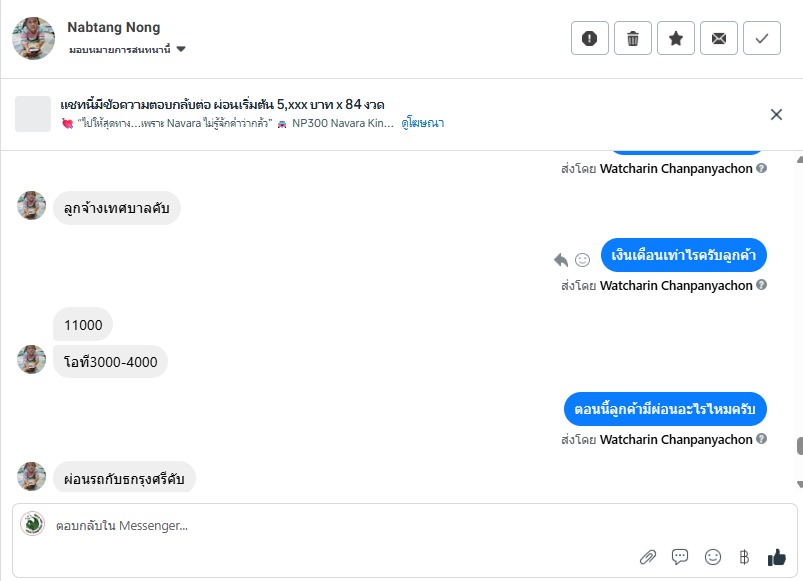803x581 pixels.
Task: Click reply arrow beside เงินเดือนเท่าไรครับลูกค้า message
Action: [561, 260]
